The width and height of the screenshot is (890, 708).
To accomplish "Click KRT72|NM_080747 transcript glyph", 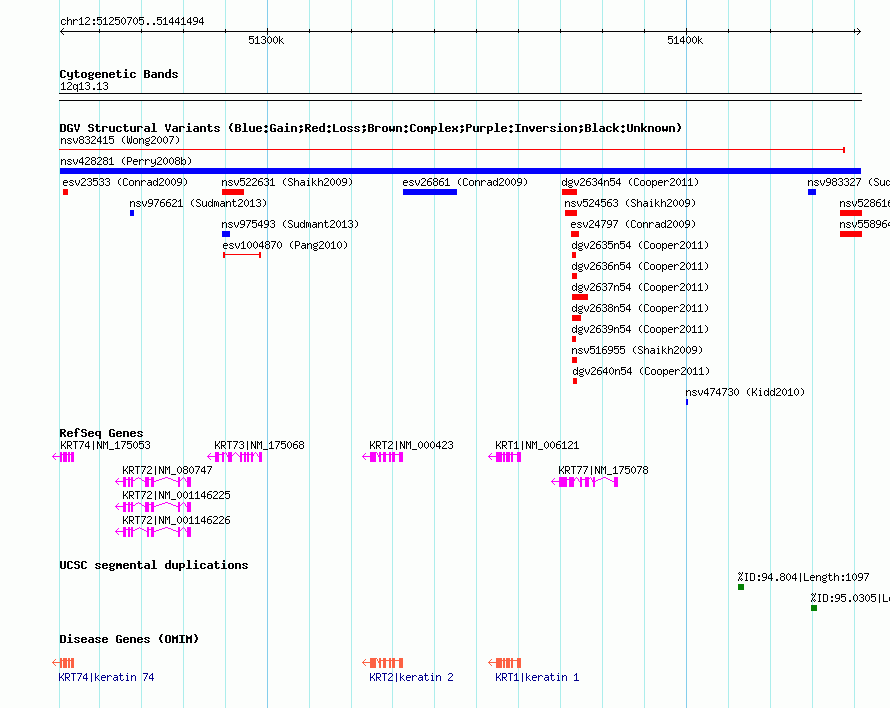I will pos(153,482).
